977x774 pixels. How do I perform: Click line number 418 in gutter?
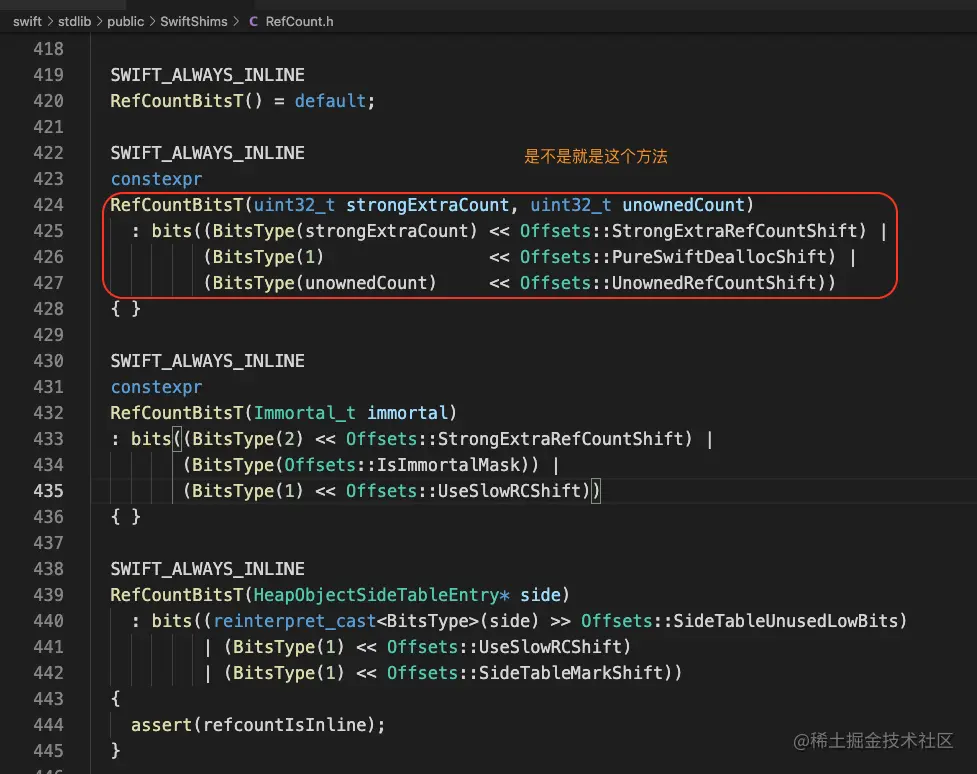[48, 49]
